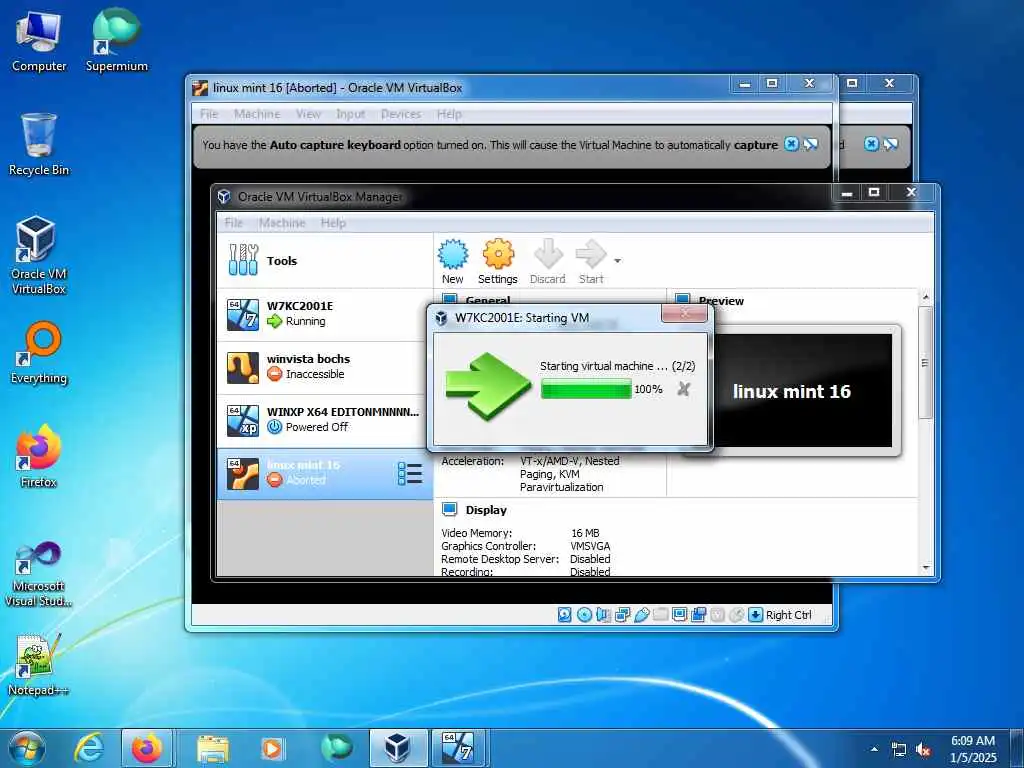
Task: Open Windows Media Player taskbar icon
Action: tap(272, 748)
